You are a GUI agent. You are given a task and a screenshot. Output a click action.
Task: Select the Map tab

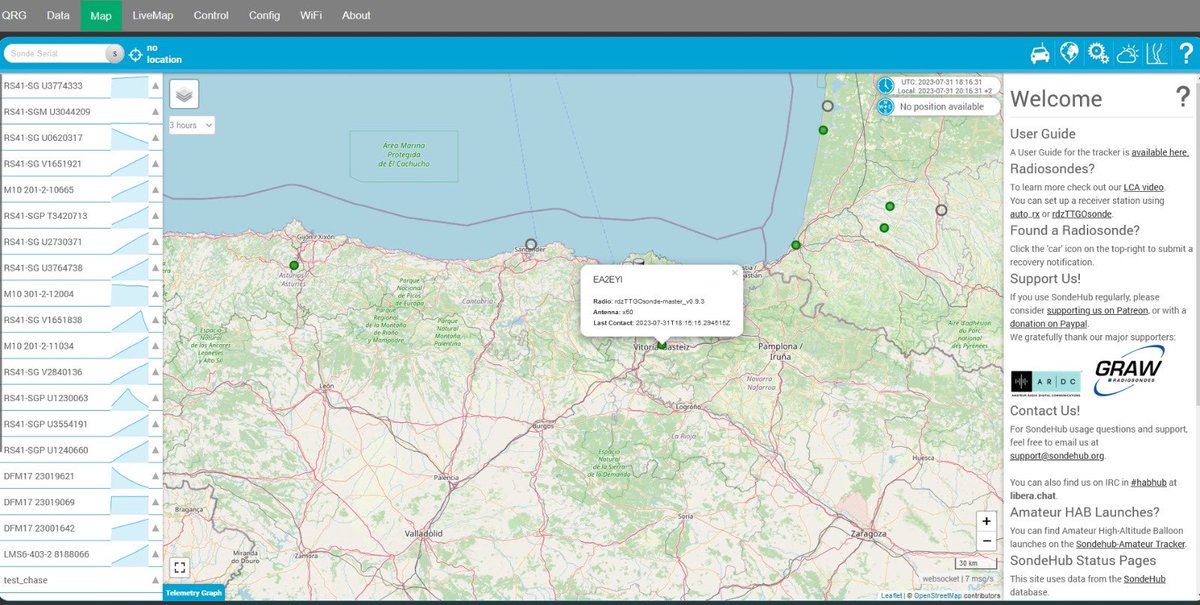101,15
